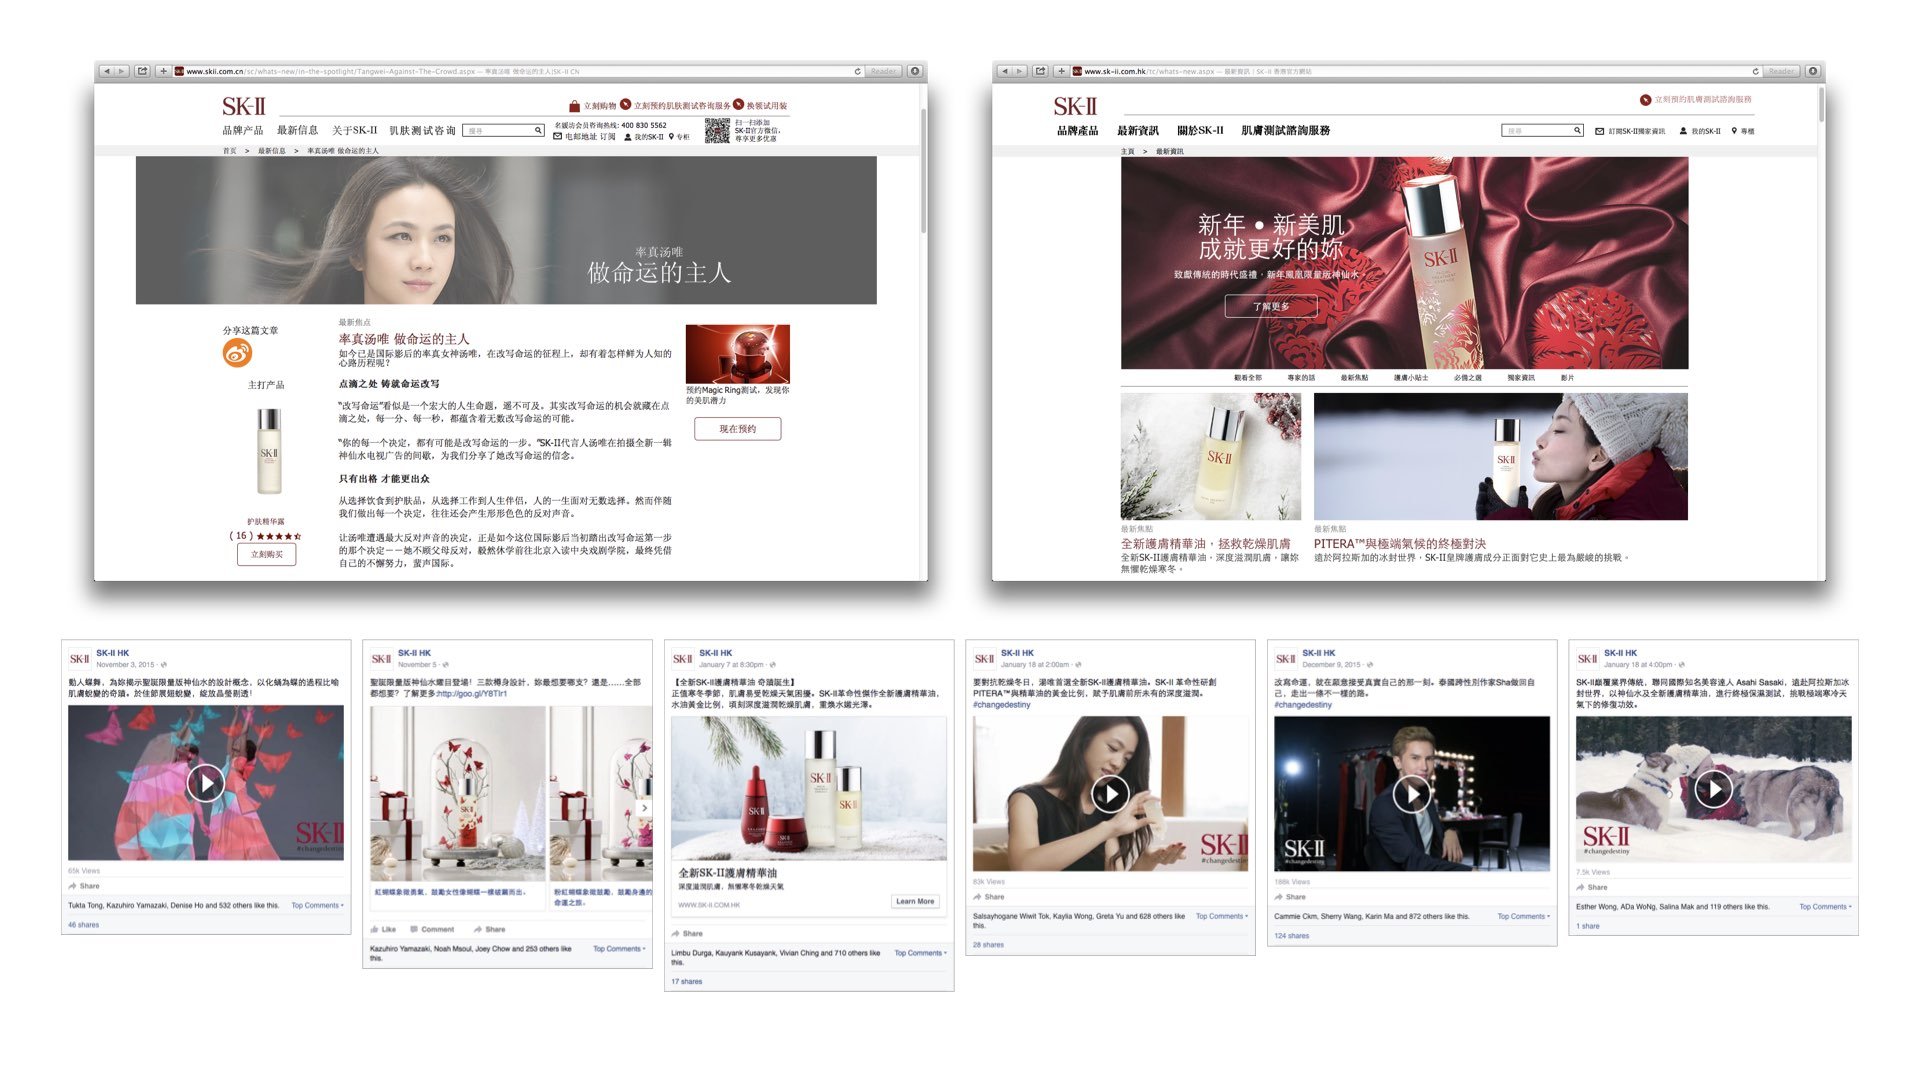Open 肌膚測試諮詢服務 menu on Hong Kong site

pyautogui.click(x=1285, y=130)
